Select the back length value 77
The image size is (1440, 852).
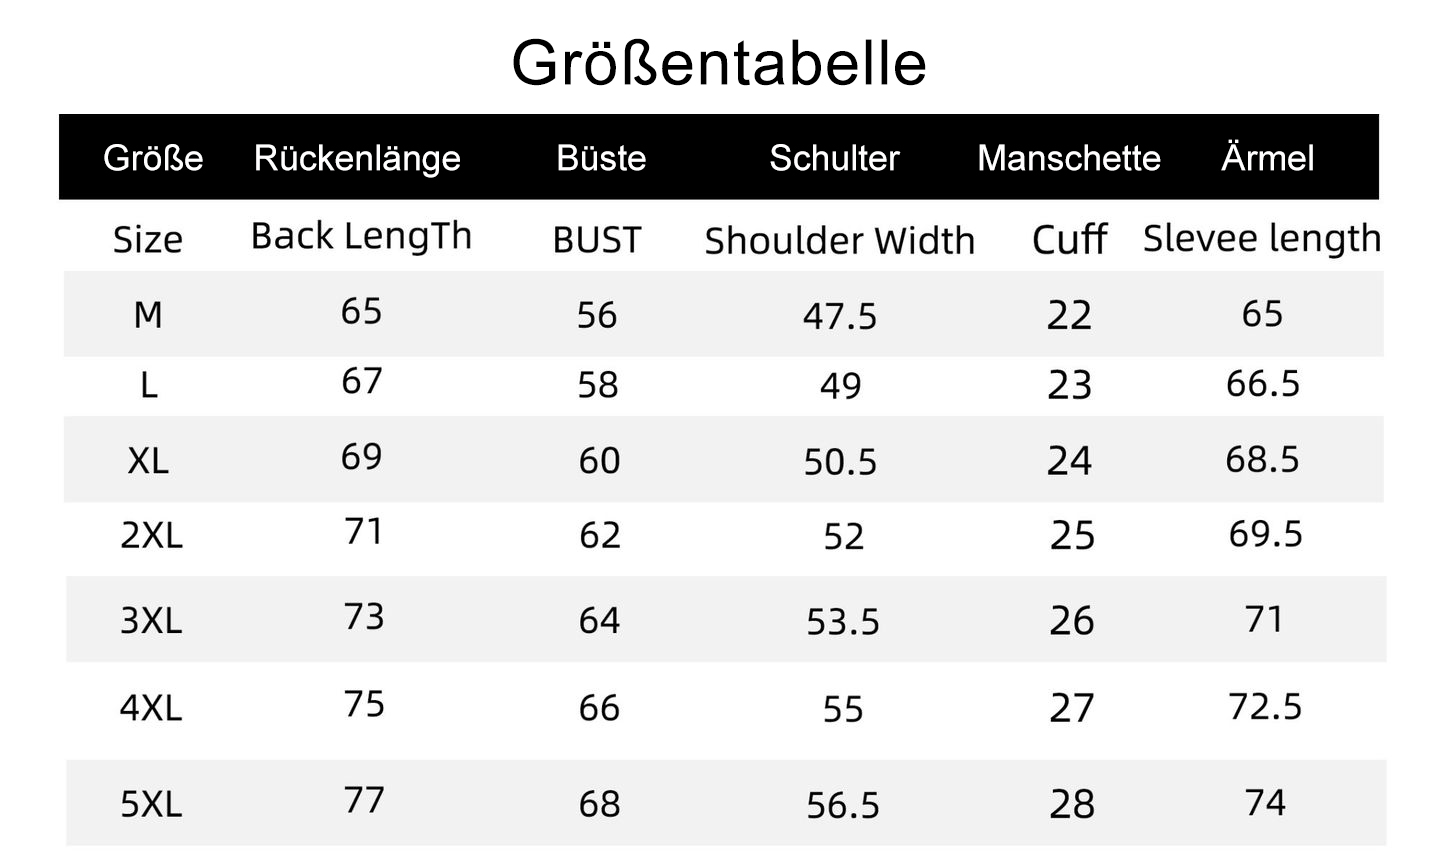[x=364, y=800]
